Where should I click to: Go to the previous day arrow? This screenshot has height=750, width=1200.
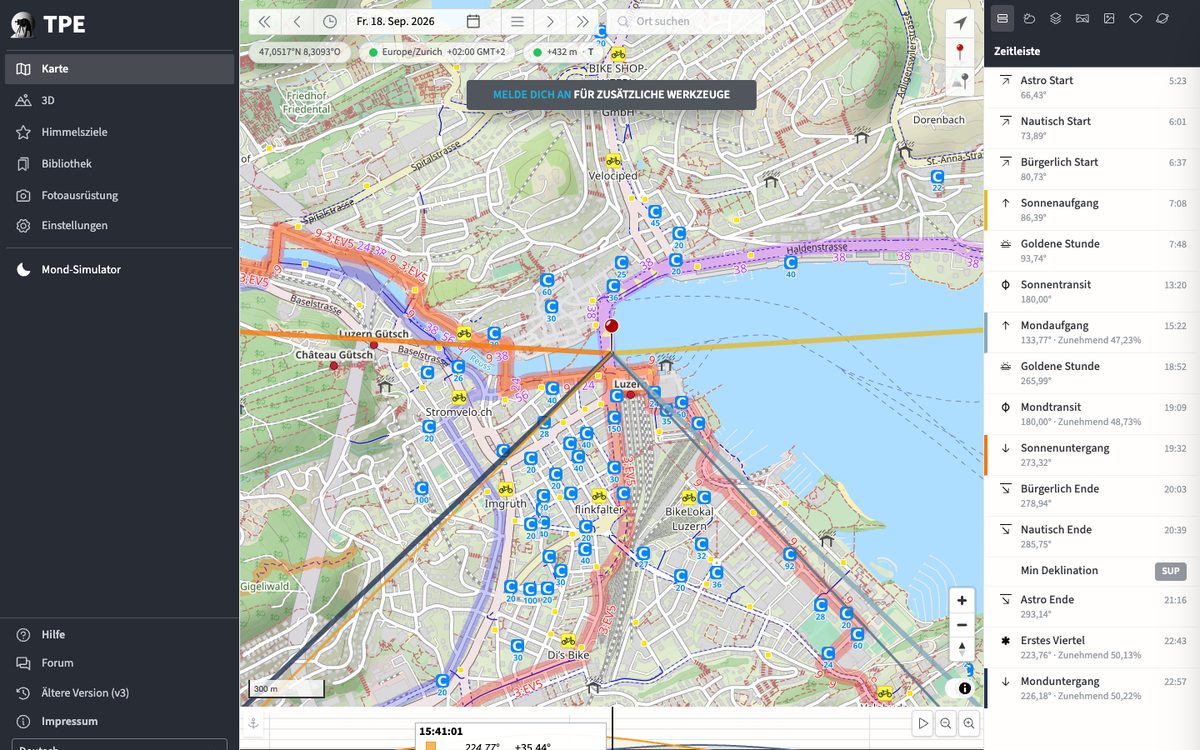297,21
